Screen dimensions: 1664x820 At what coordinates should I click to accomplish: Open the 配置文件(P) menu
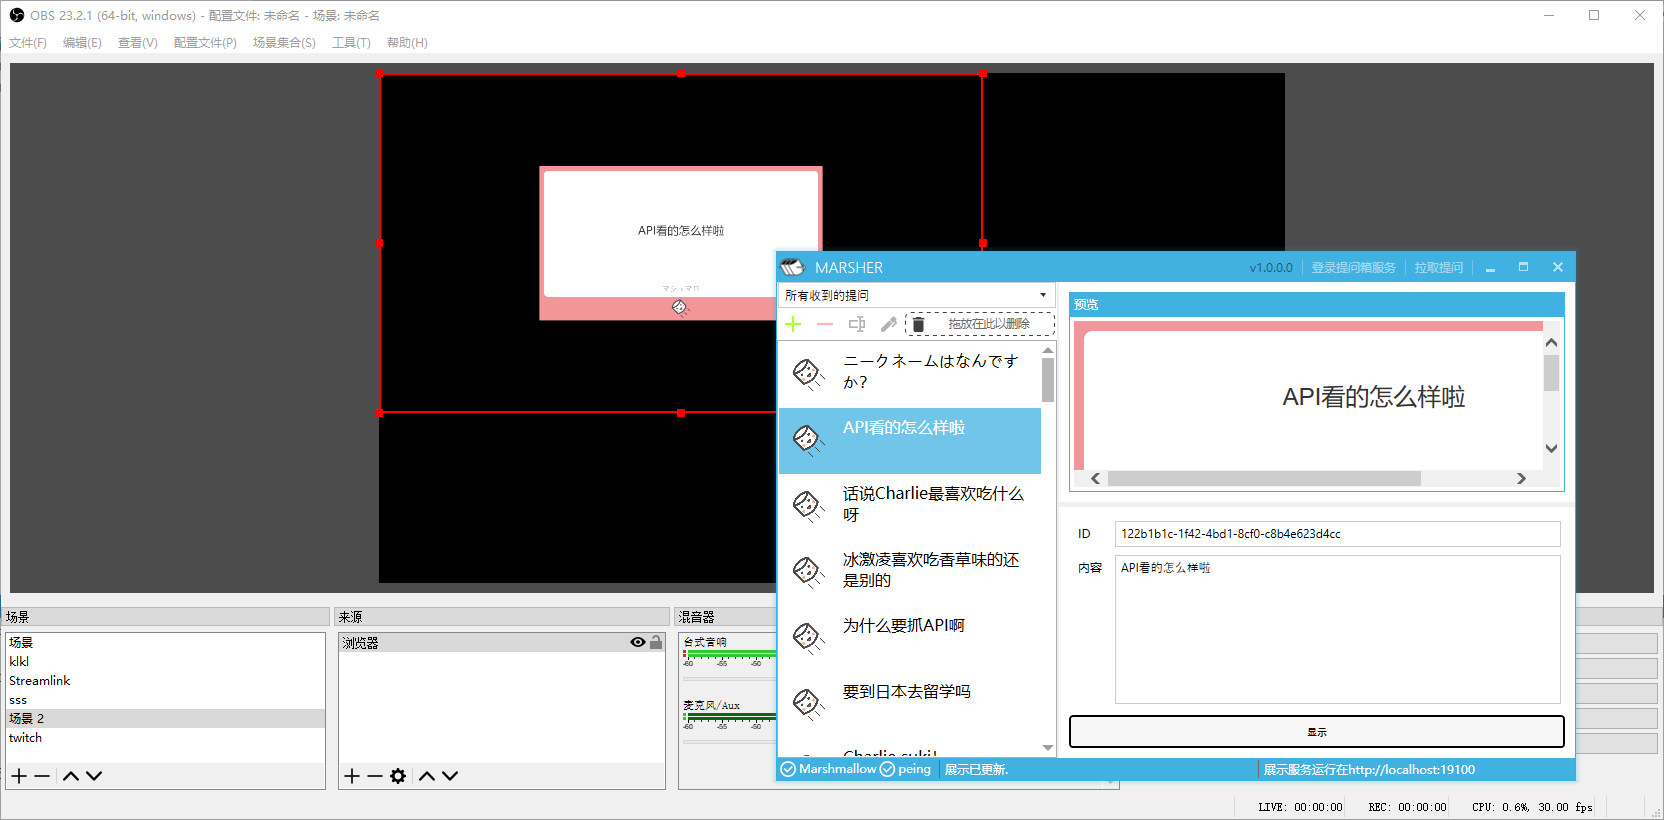pyautogui.click(x=205, y=43)
